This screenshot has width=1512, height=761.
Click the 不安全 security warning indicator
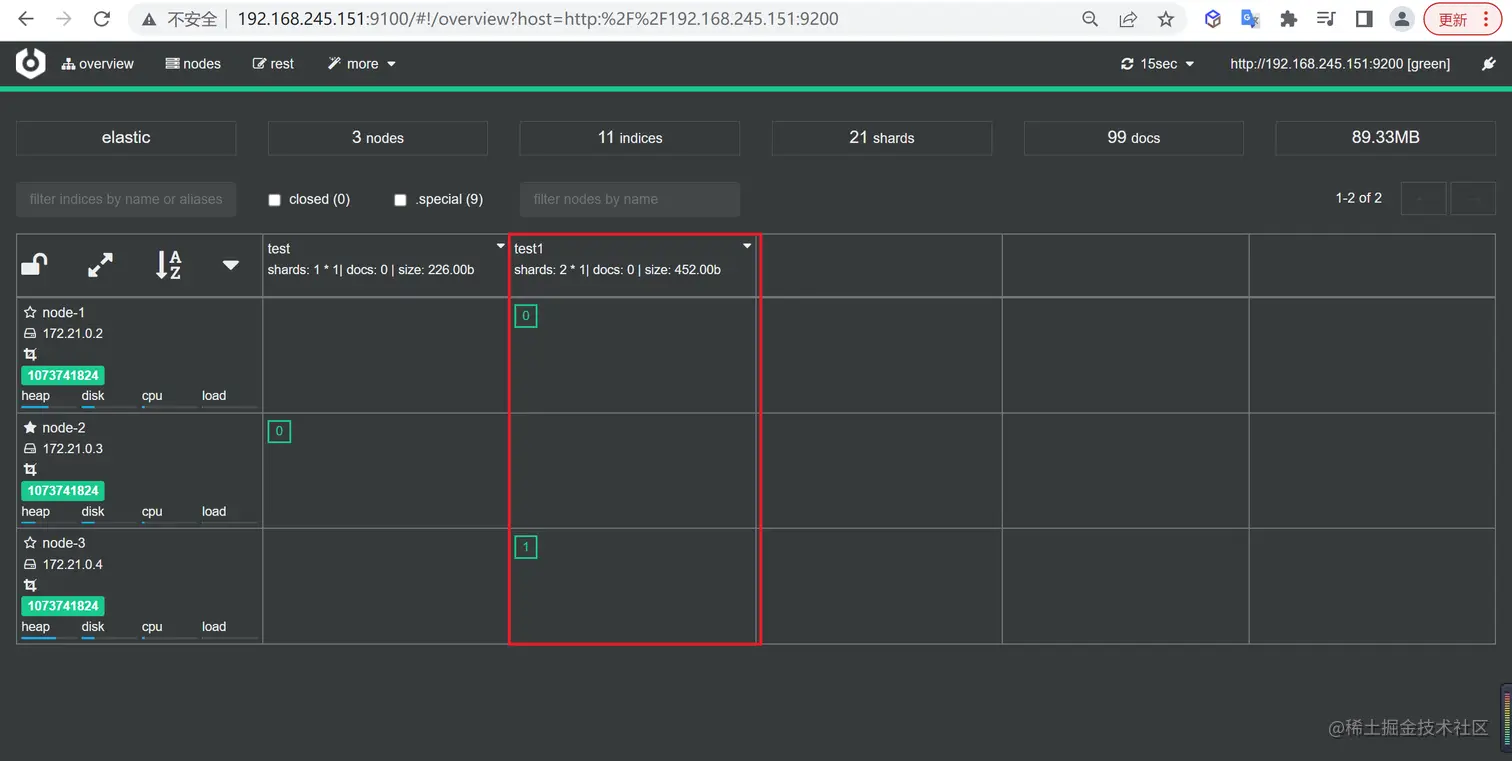179,19
